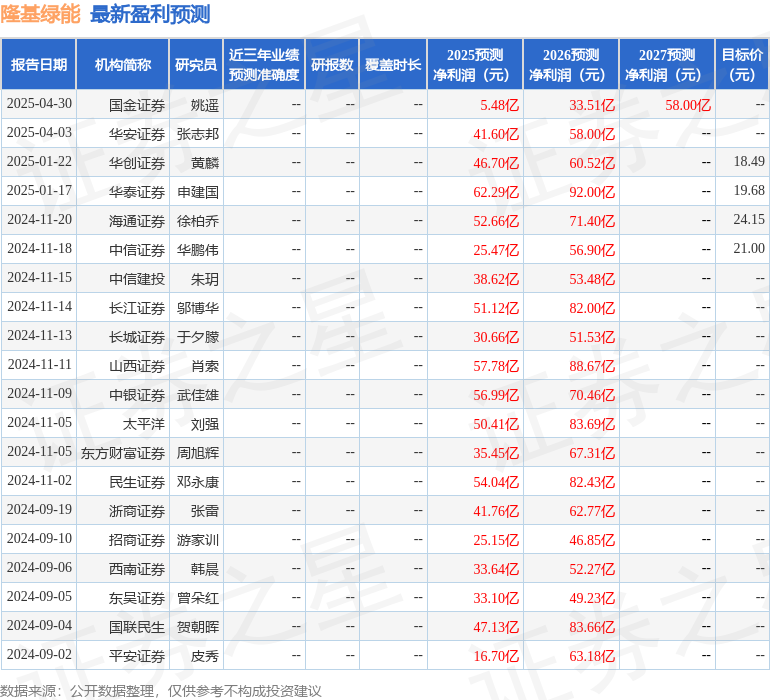Click the 研究员 column header
The width and height of the screenshot is (770, 700).
coord(195,65)
